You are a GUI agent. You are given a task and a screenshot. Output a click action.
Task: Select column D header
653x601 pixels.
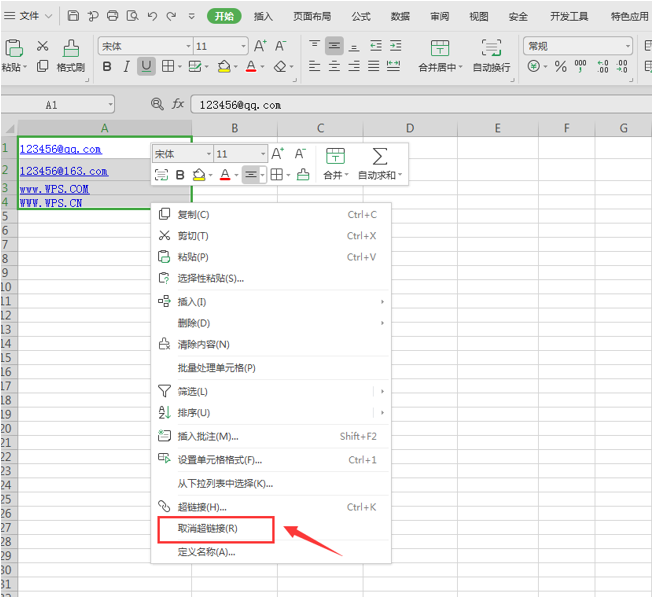410,128
